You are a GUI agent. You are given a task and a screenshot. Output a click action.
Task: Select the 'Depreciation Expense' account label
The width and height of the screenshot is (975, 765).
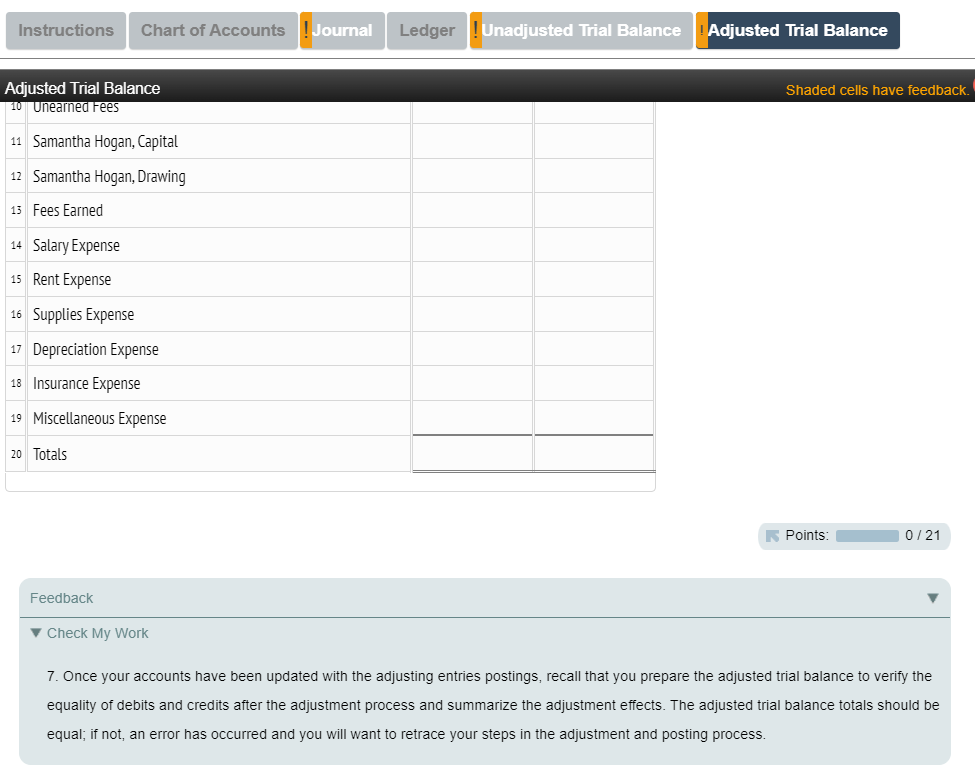tap(95, 350)
